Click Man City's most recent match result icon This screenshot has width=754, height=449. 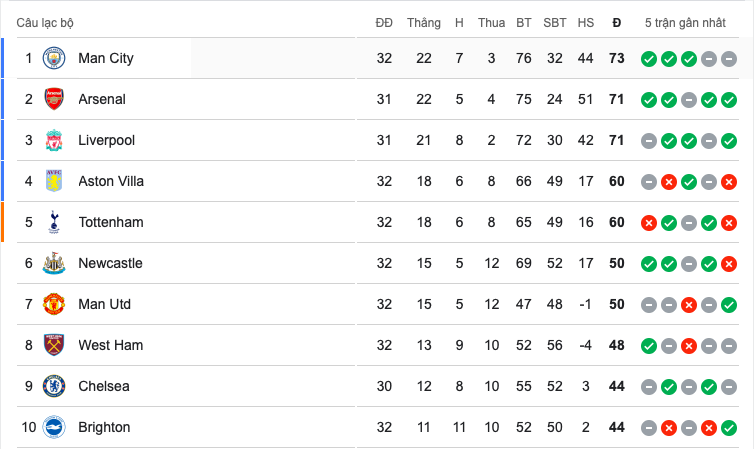tap(729, 59)
